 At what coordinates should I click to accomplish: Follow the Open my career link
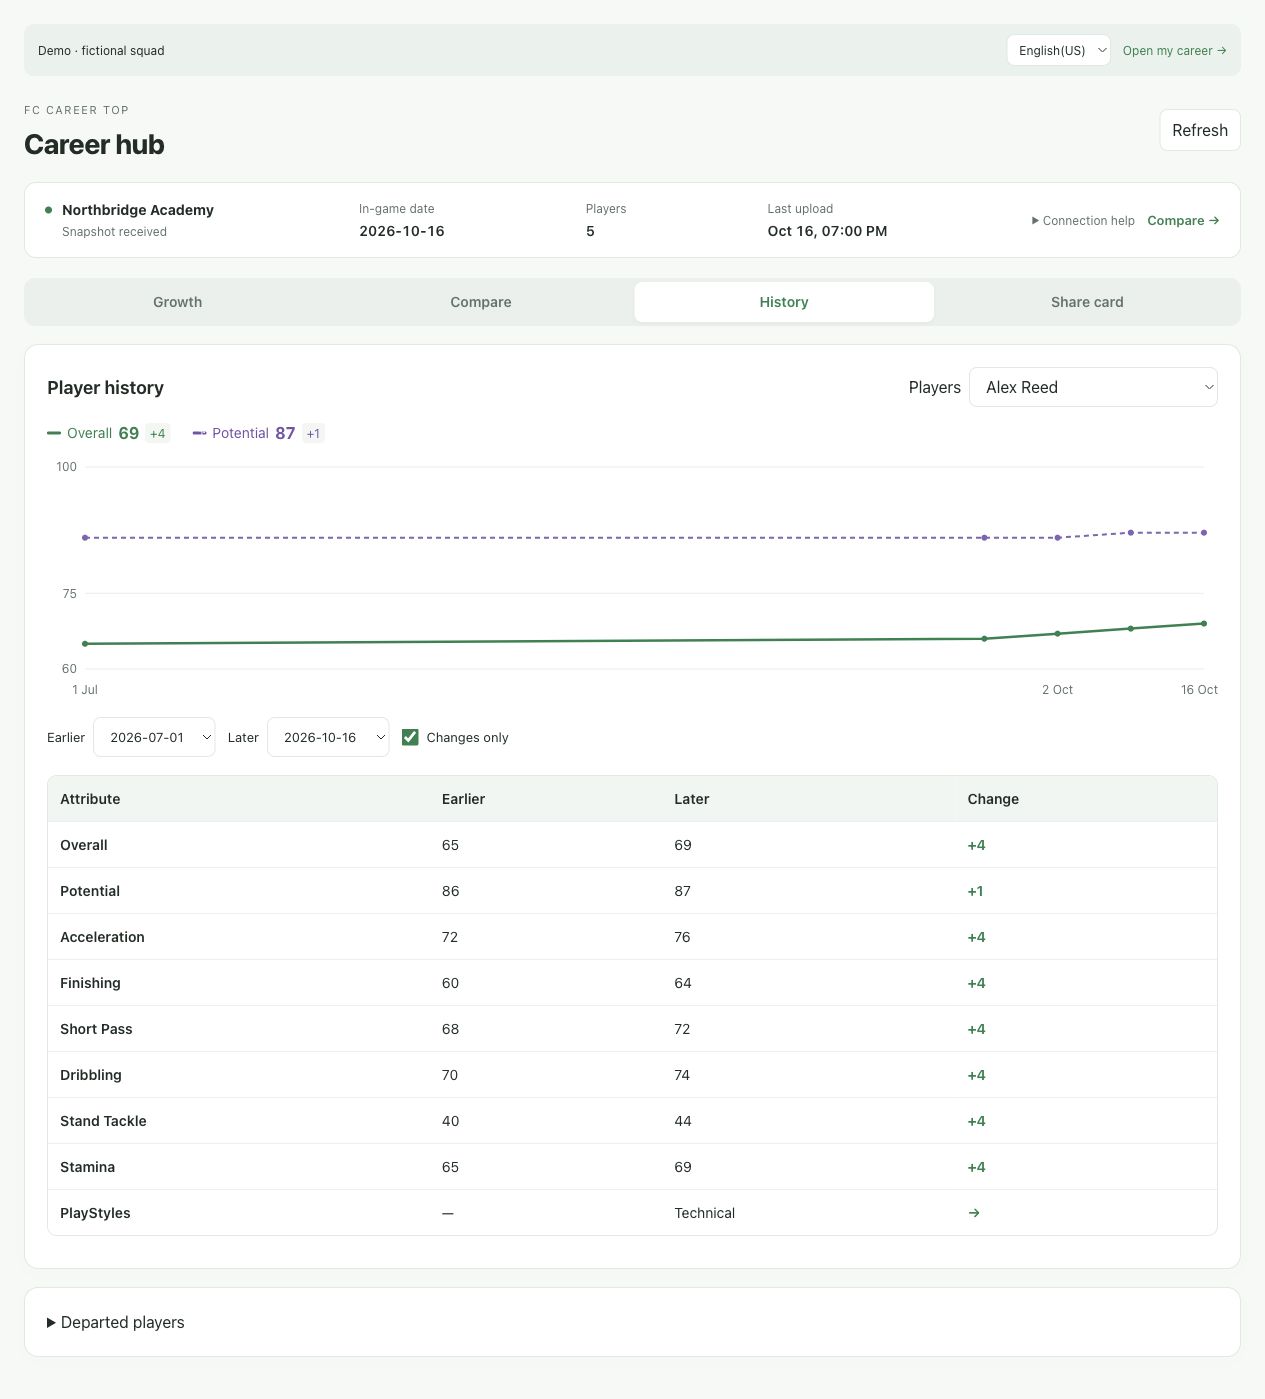tap(1174, 51)
